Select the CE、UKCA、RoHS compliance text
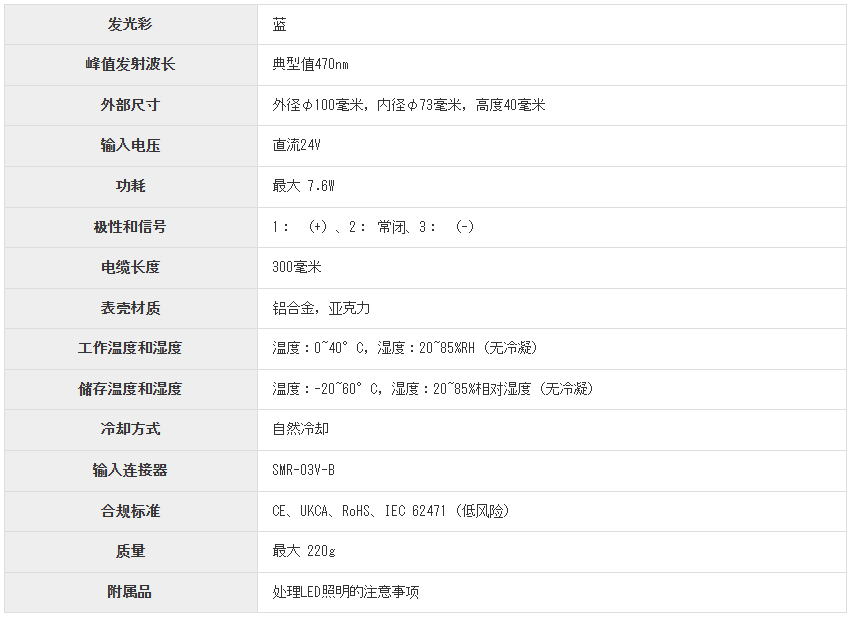861x623 pixels. click(x=391, y=511)
